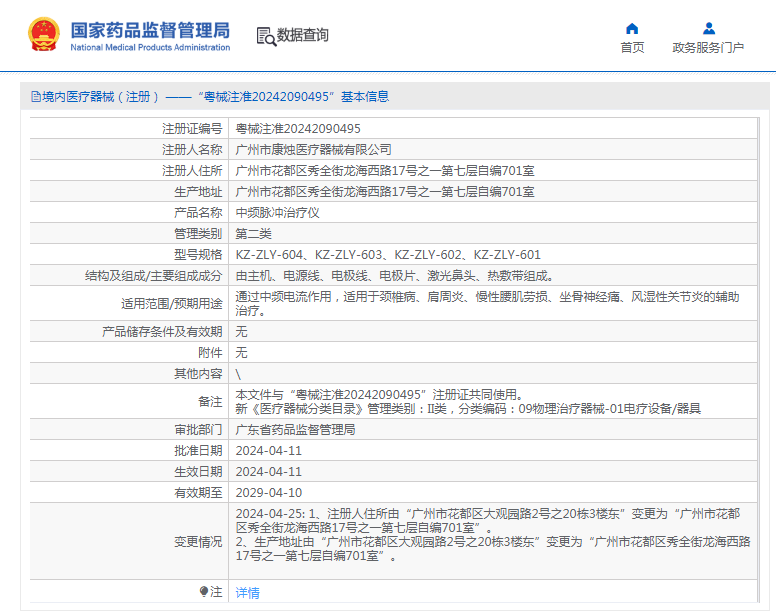The image size is (776, 612).
Task: Open 政务服务门户 label
Action: [x=708, y=47]
